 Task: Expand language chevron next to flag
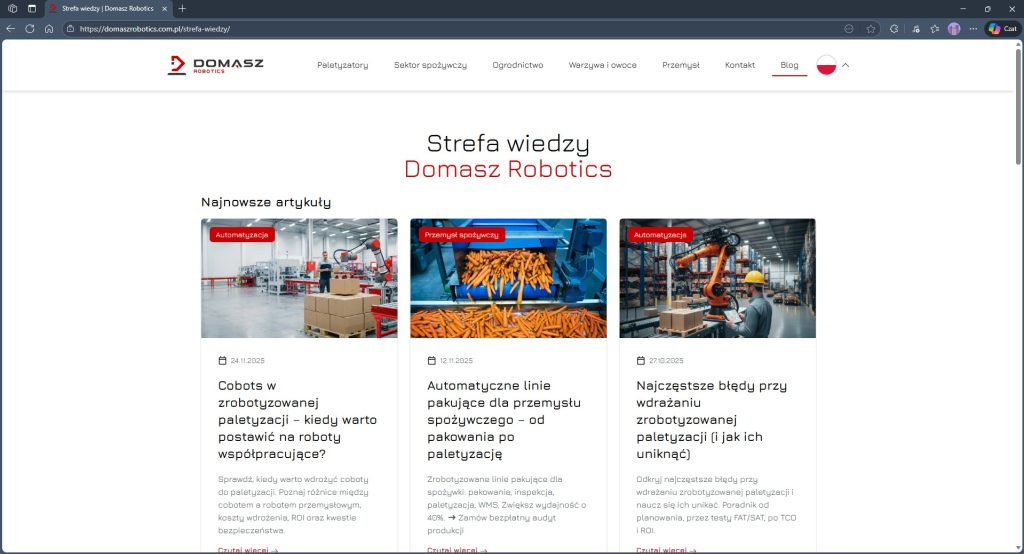(x=846, y=65)
